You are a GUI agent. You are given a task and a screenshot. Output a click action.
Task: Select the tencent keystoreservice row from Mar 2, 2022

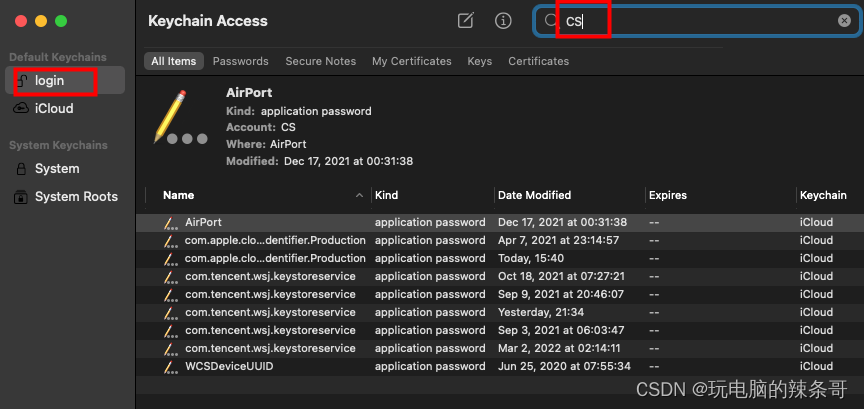coord(499,348)
